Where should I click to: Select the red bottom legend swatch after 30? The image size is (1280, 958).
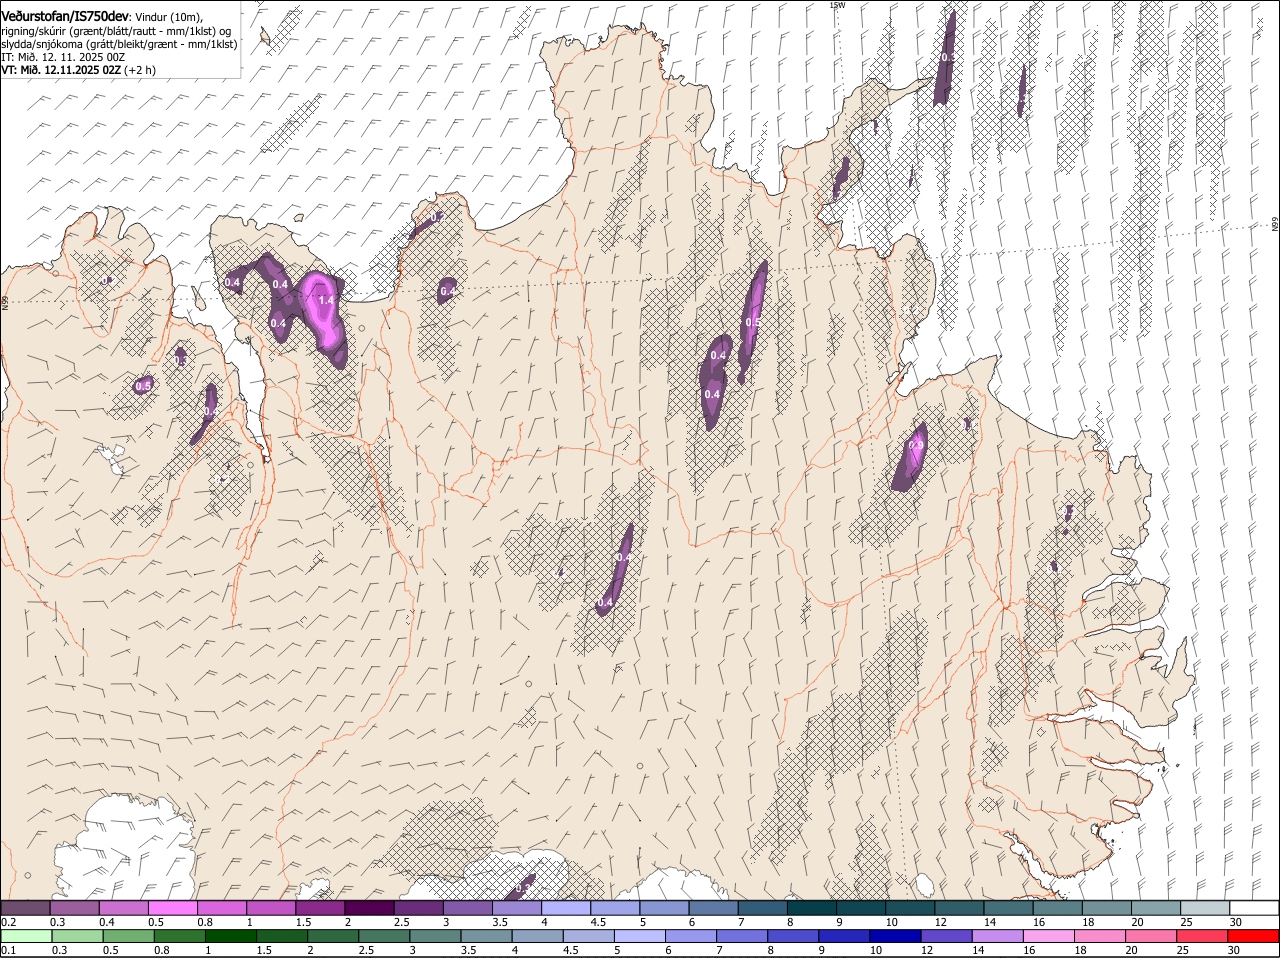(x=1253, y=937)
